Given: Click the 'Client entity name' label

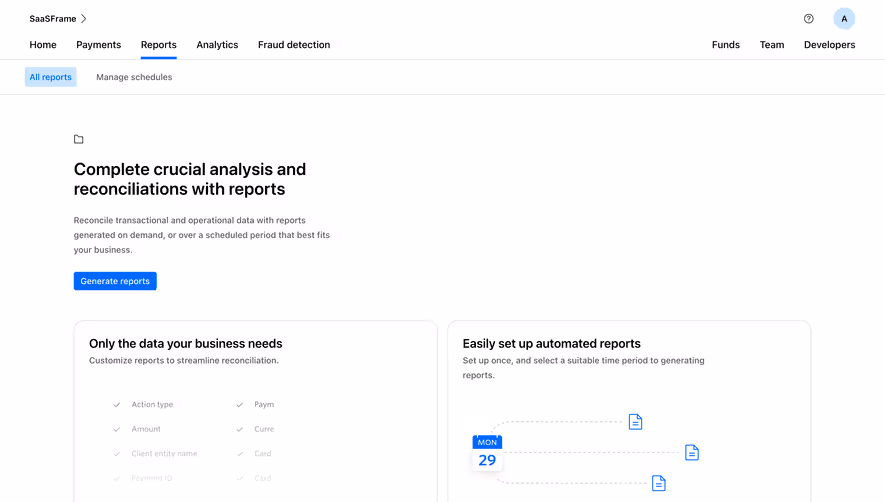Looking at the screenshot, I should 164,453.
